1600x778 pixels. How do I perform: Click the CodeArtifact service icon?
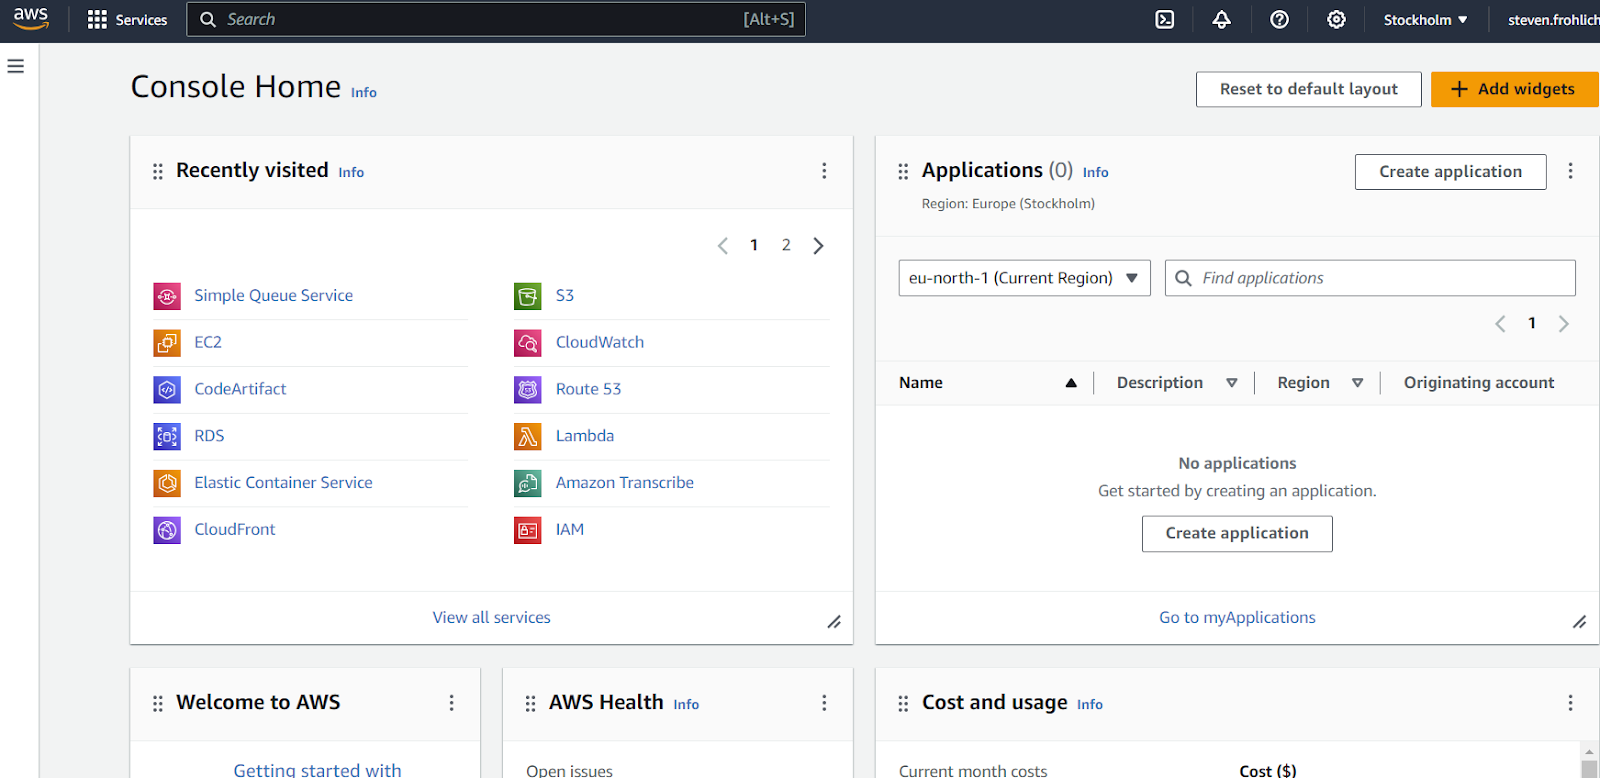[x=167, y=389]
